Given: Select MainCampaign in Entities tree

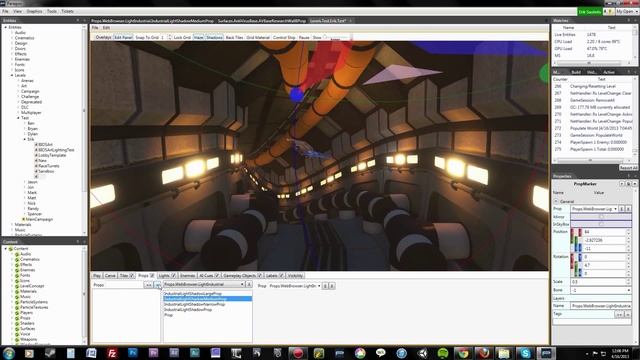Looking at the screenshot, I should [39, 219].
